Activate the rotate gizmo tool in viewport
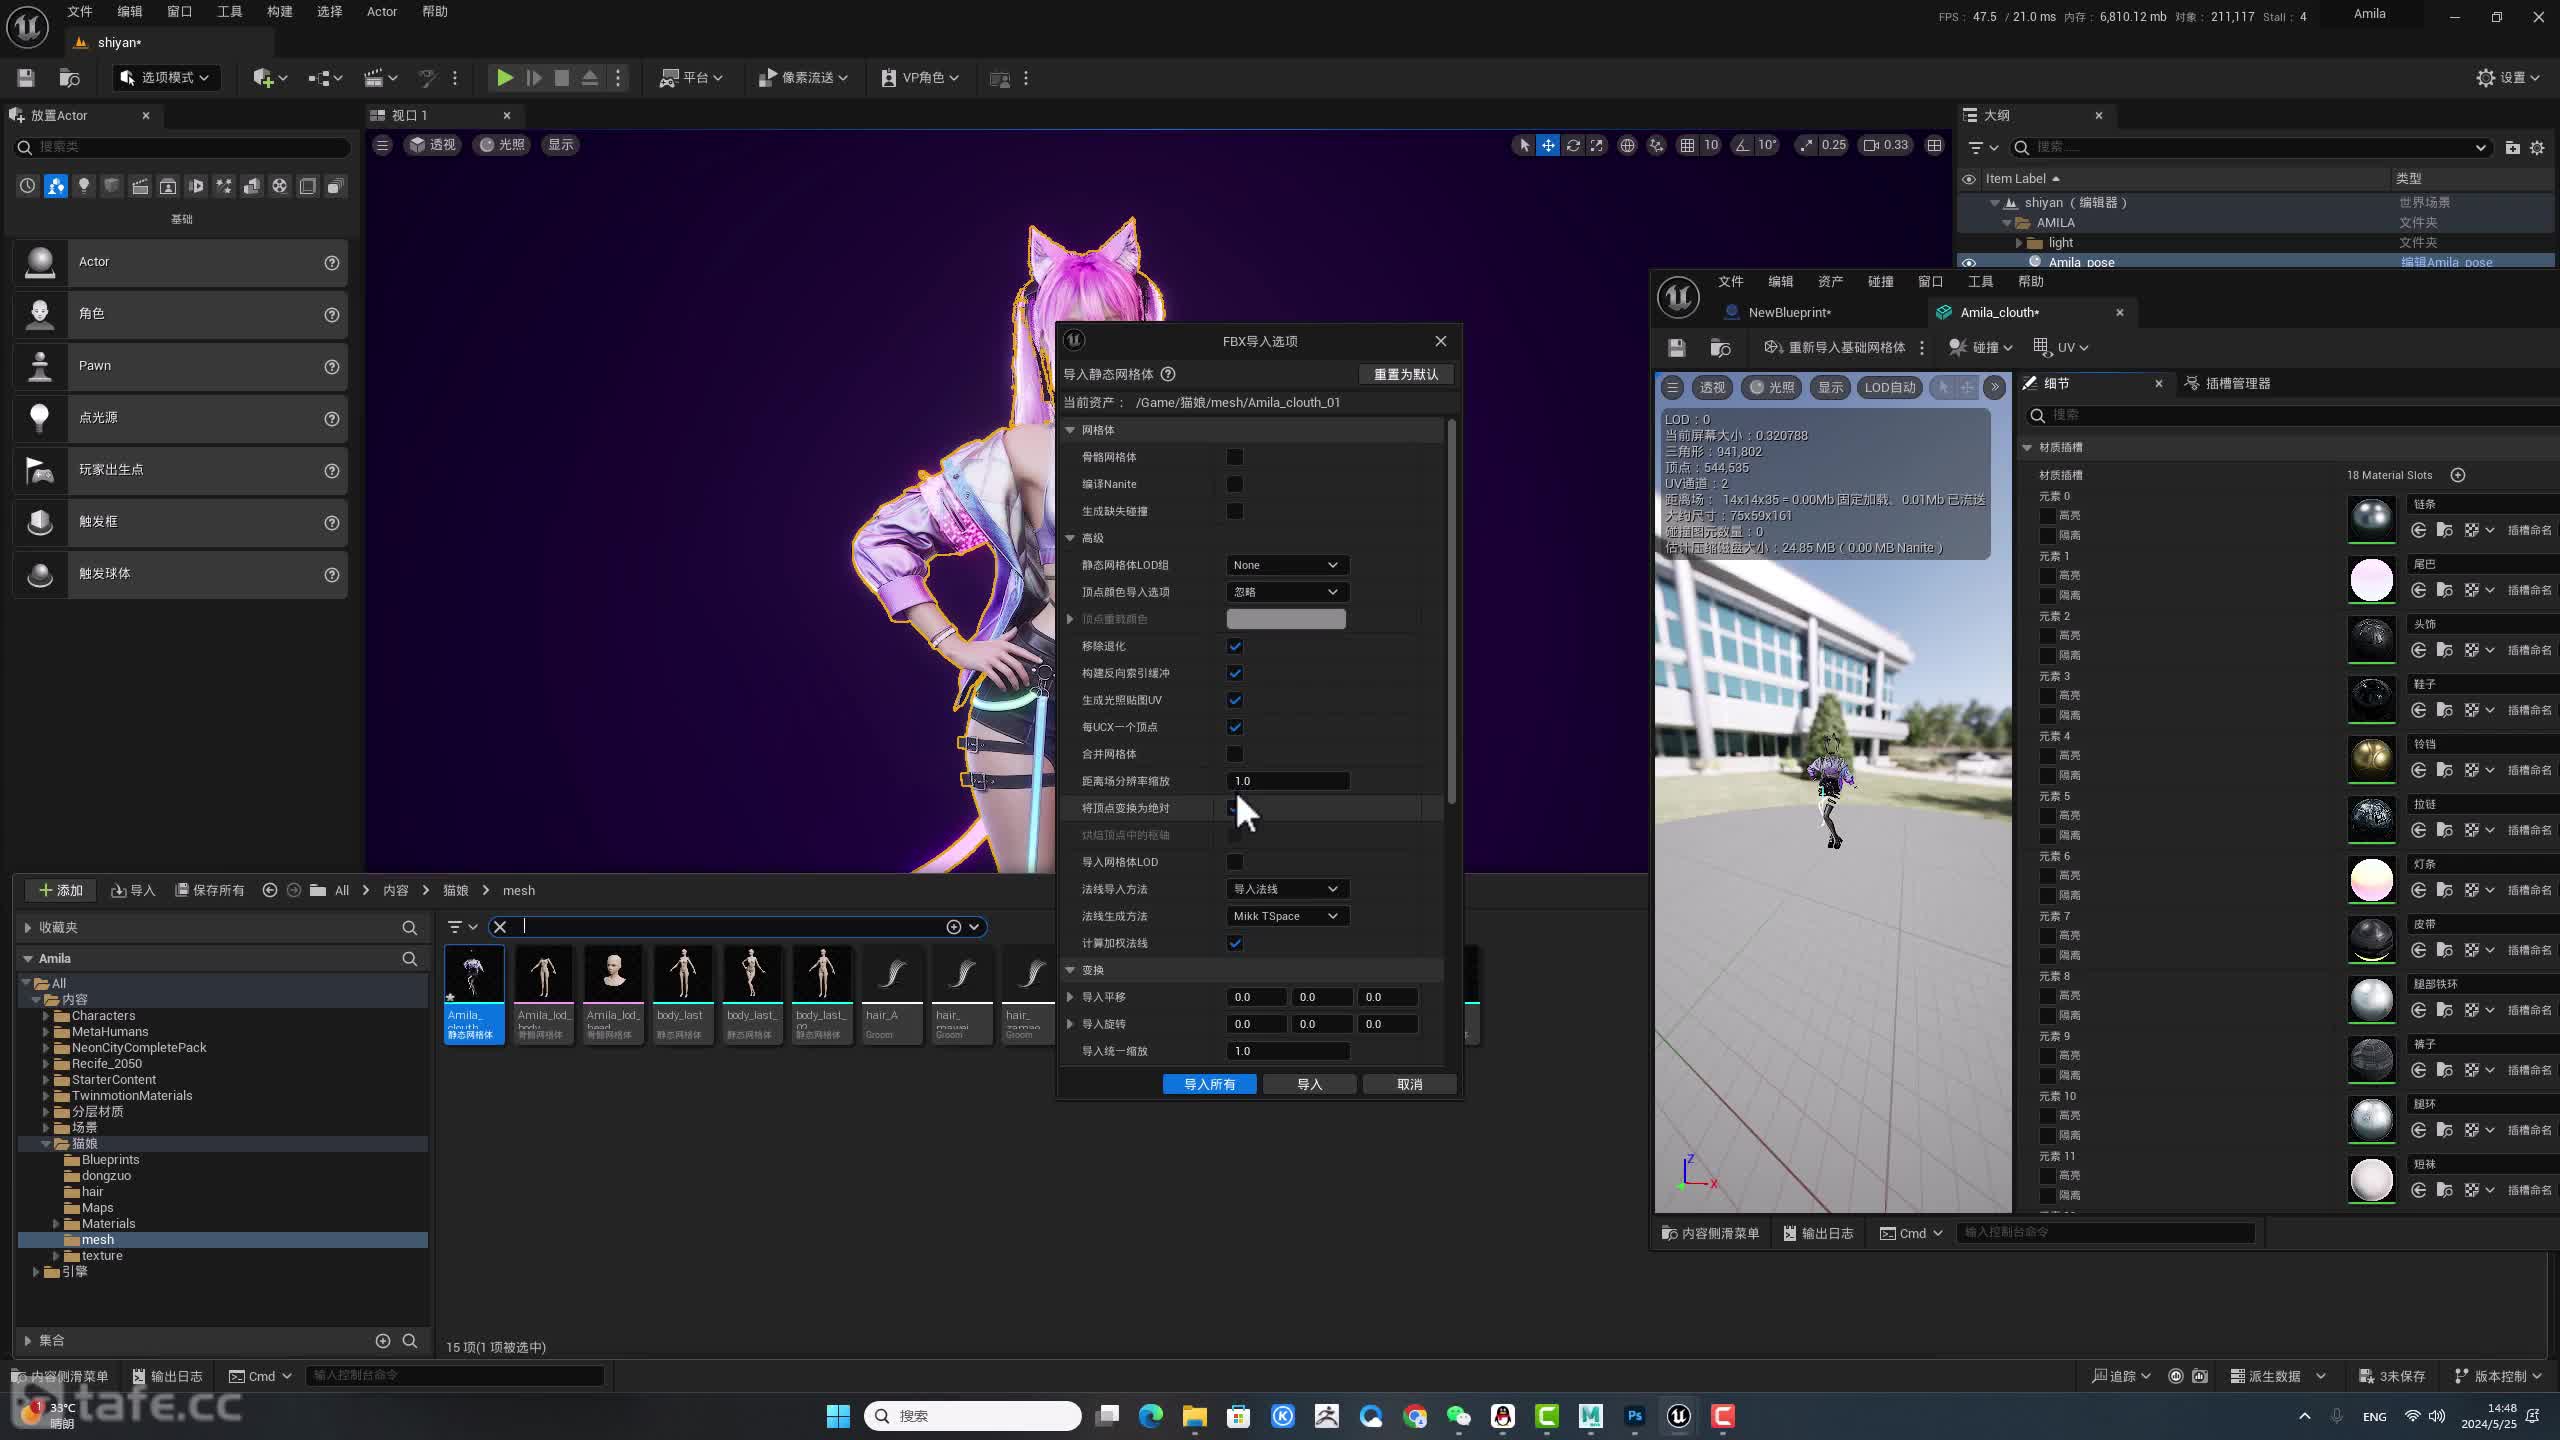Viewport: 2560px width, 1440px height. coord(1573,145)
